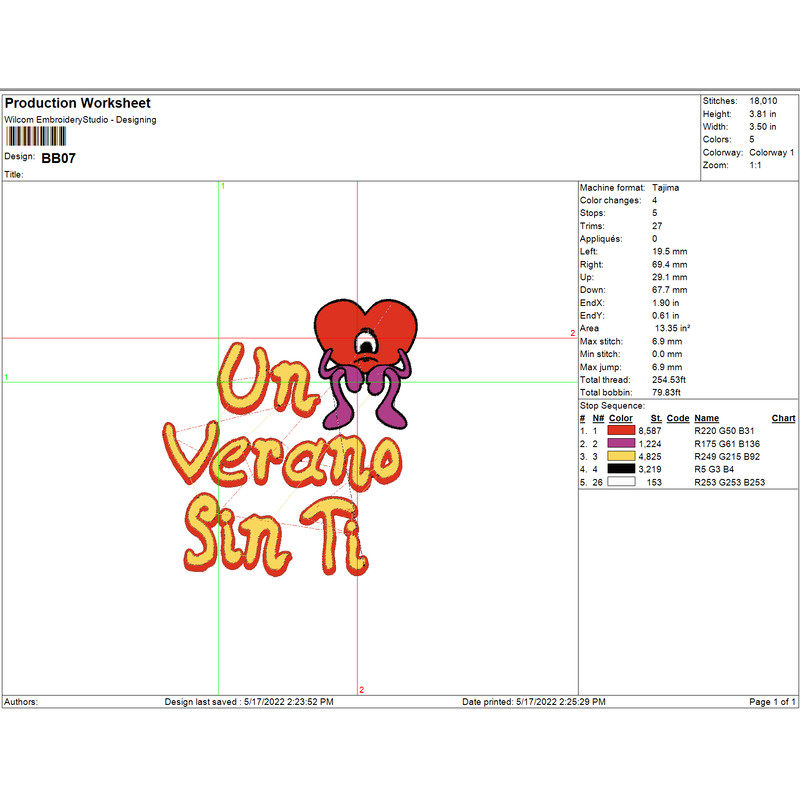Click the Page 1 of 1 label
This screenshot has width=800, height=800.
(x=772, y=702)
